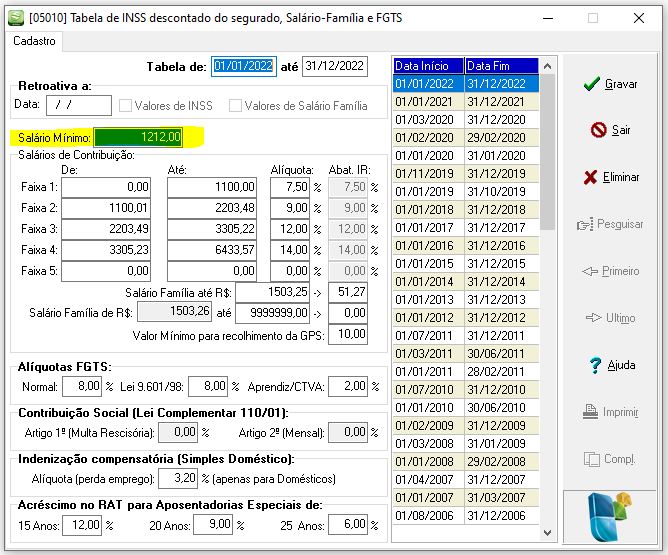Select the row starting 01/01/2018
Image resolution: width=668 pixels, height=555 pixels.
click(x=466, y=210)
